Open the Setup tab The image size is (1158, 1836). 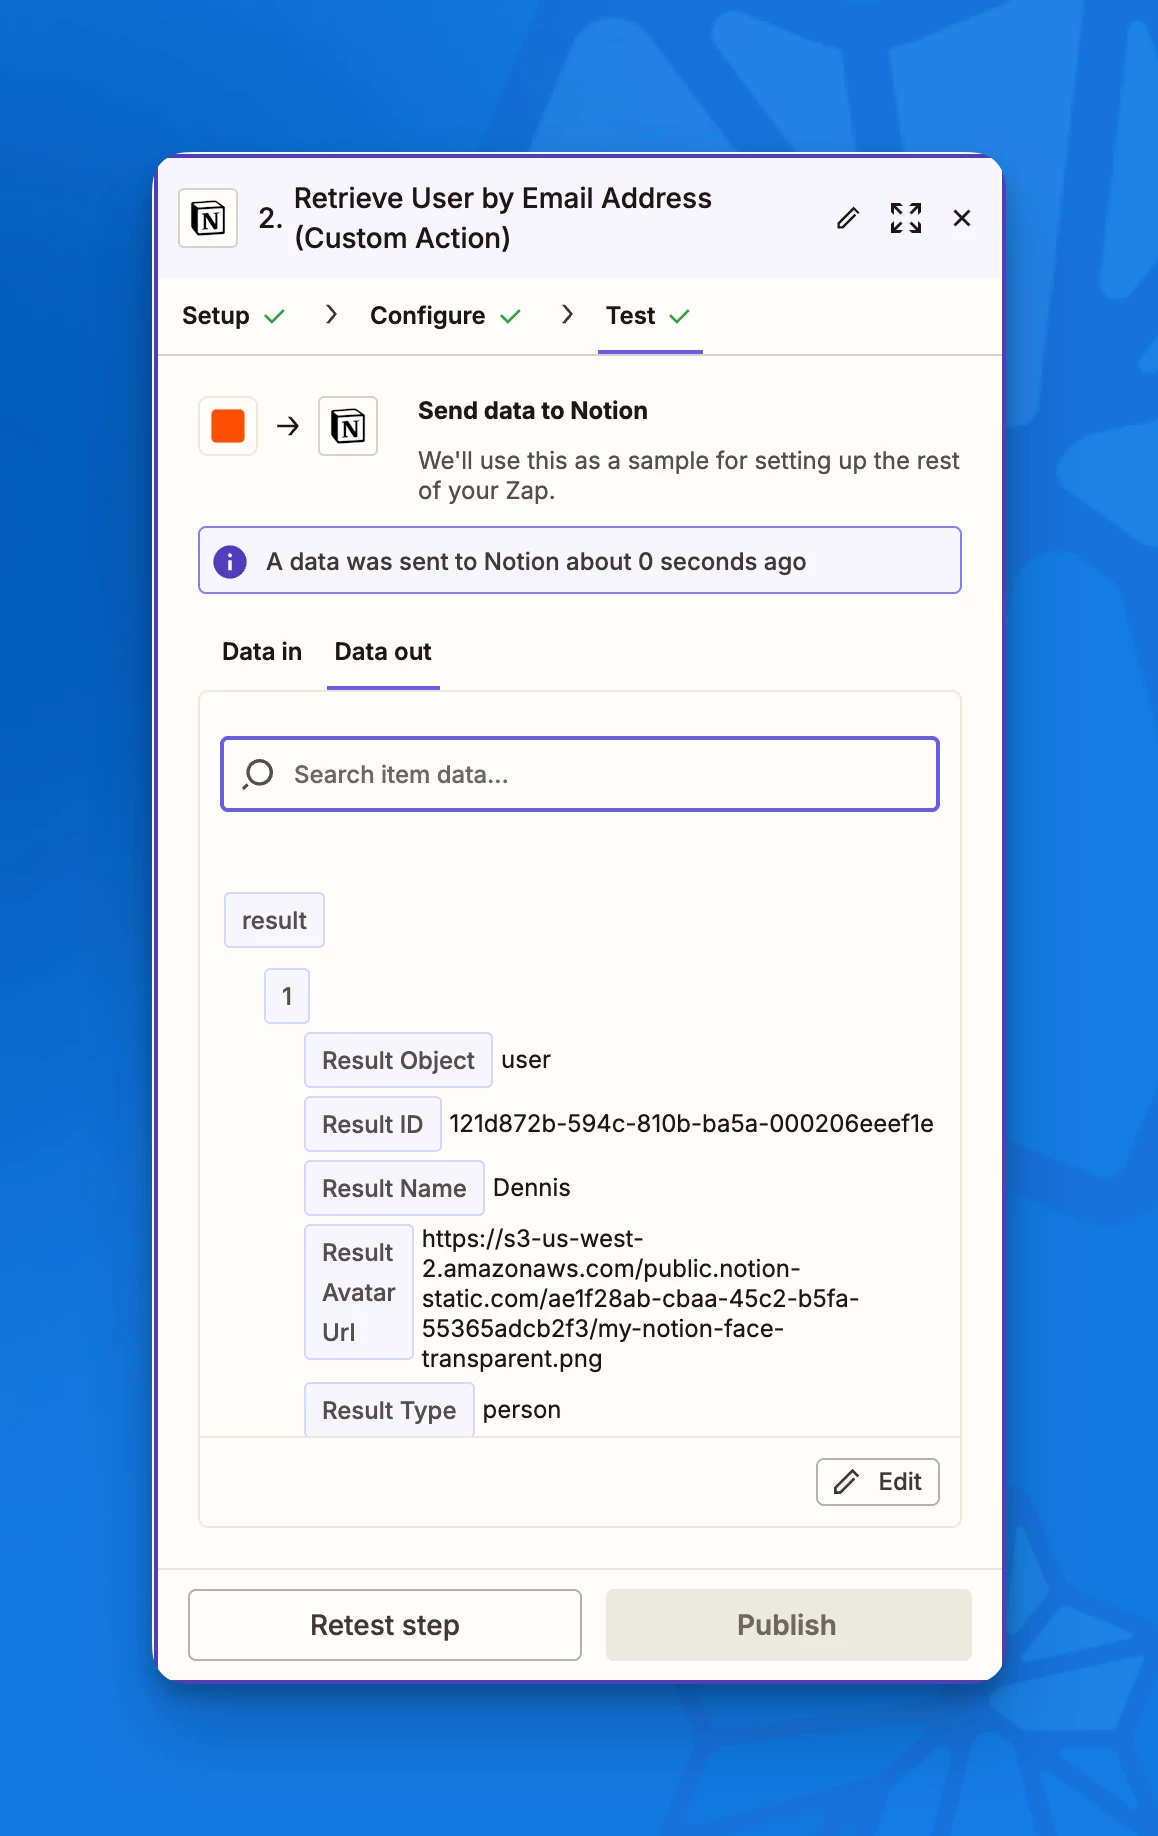[x=233, y=316]
